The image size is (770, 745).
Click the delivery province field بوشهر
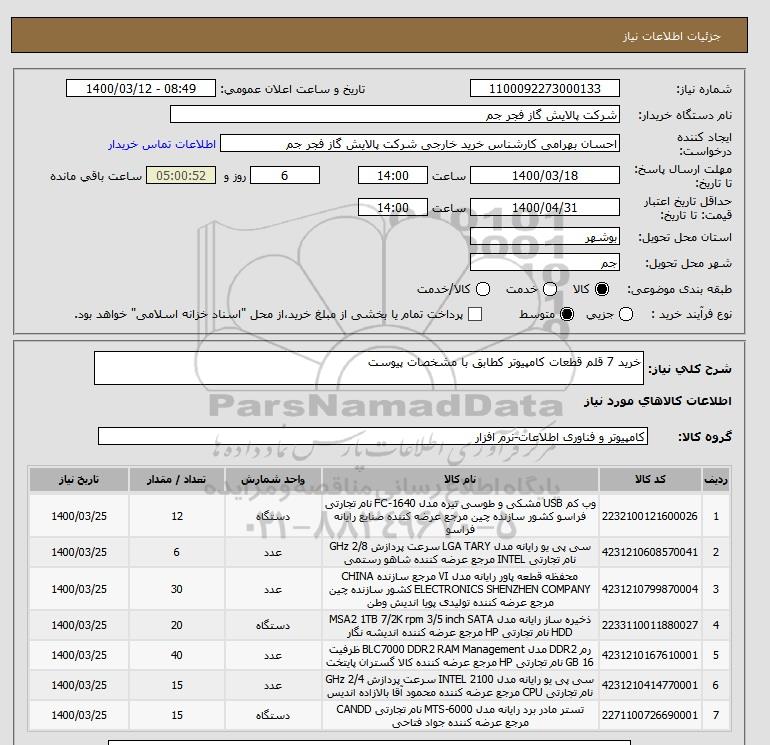point(545,237)
